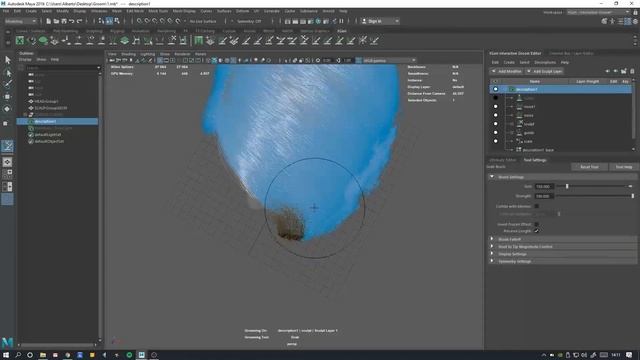Screen dimensions: 640x360
Task: Enable the disabled black-dot modifier row
Action: pos(496,98)
